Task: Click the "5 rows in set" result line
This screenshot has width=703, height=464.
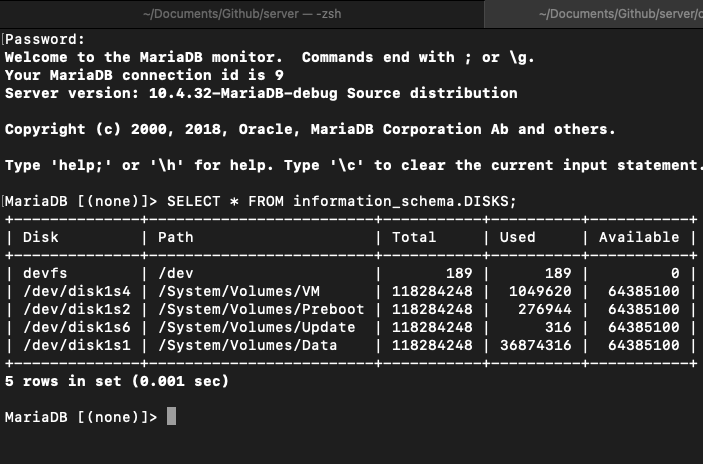Action: [x=117, y=381]
